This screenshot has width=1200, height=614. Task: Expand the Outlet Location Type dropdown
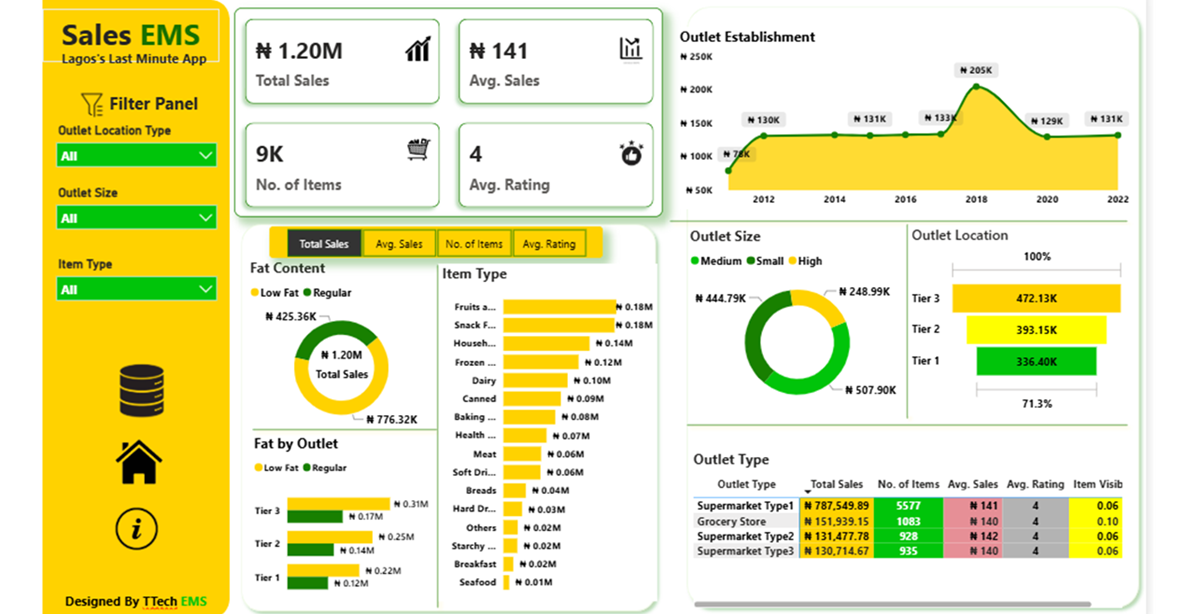point(137,156)
